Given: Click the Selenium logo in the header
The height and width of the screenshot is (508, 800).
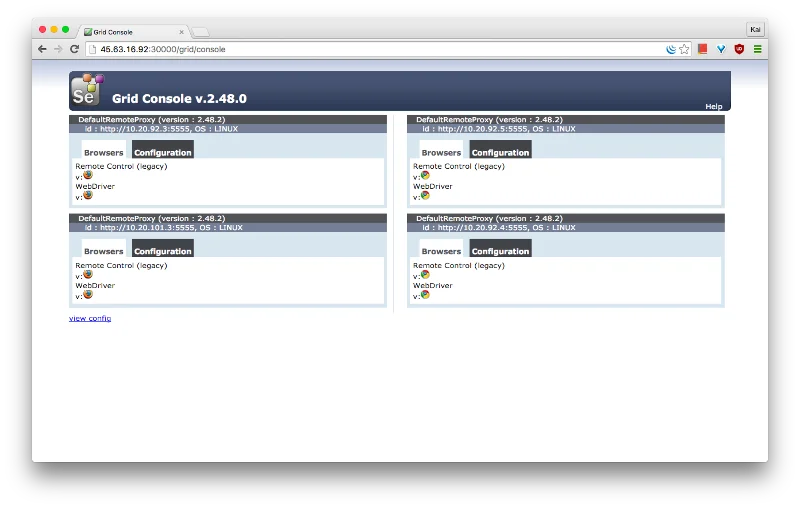Looking at the screenshot, I should [87, 90].
